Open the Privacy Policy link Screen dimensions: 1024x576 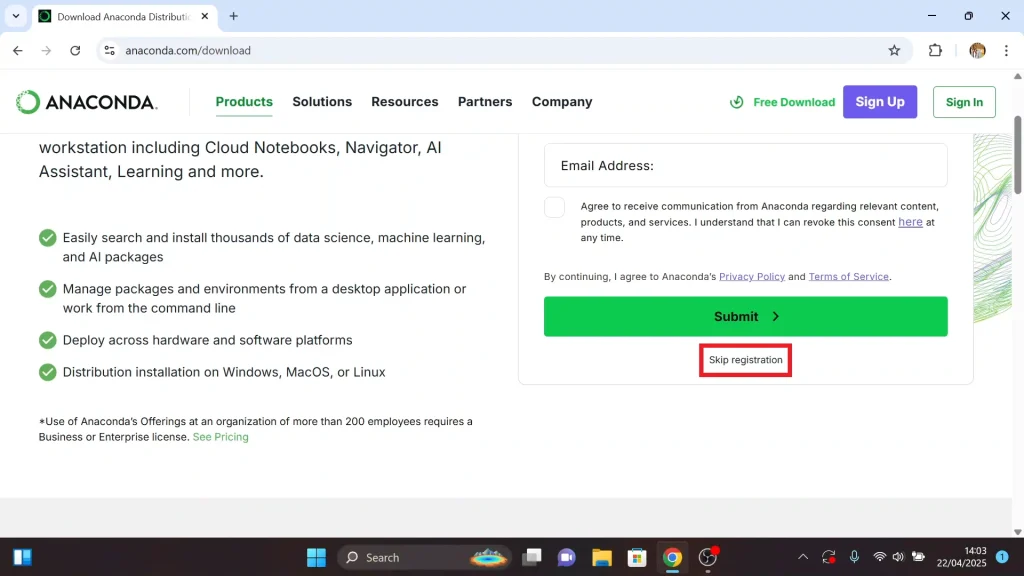752,276
